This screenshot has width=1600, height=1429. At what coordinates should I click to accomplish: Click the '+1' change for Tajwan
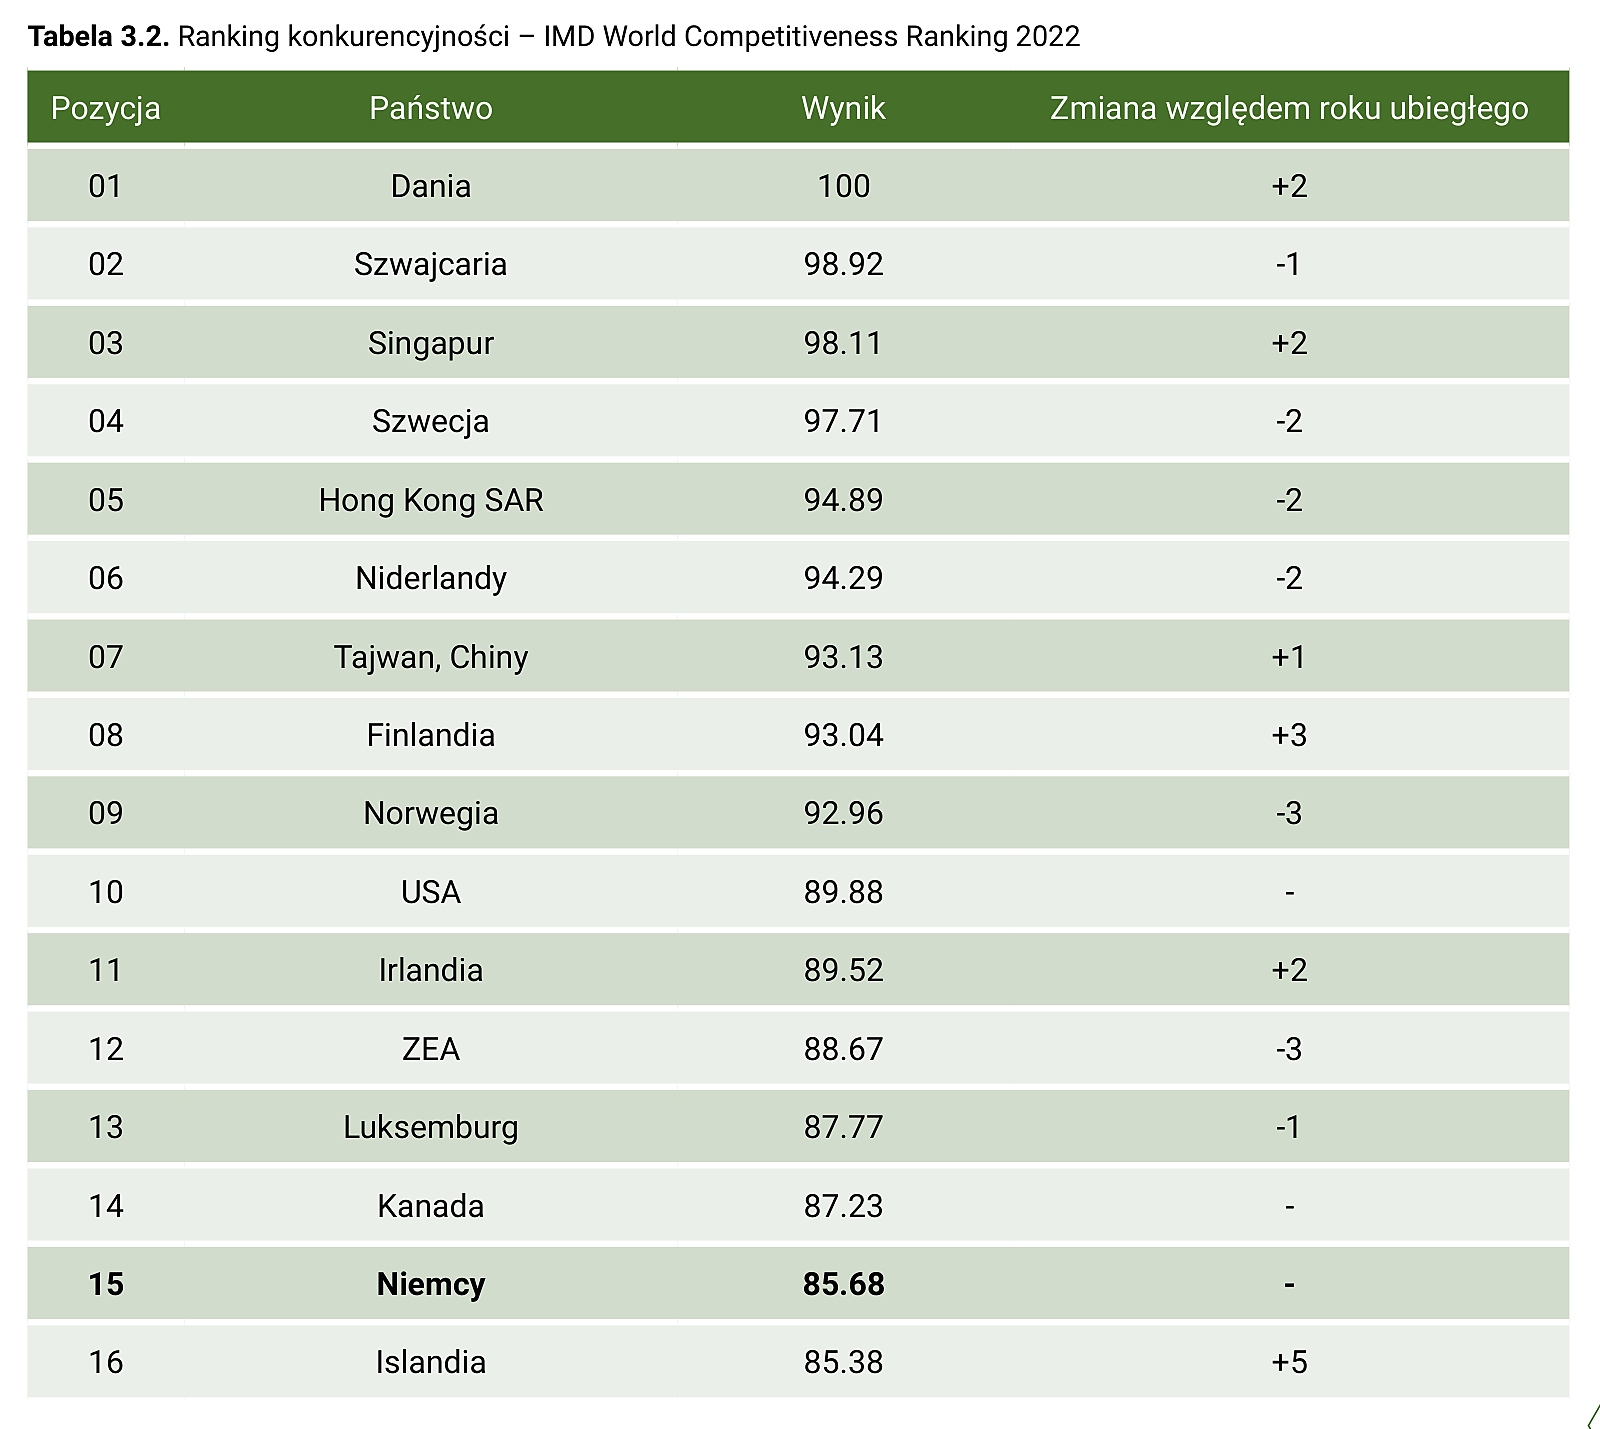[x=1289, y=657]
